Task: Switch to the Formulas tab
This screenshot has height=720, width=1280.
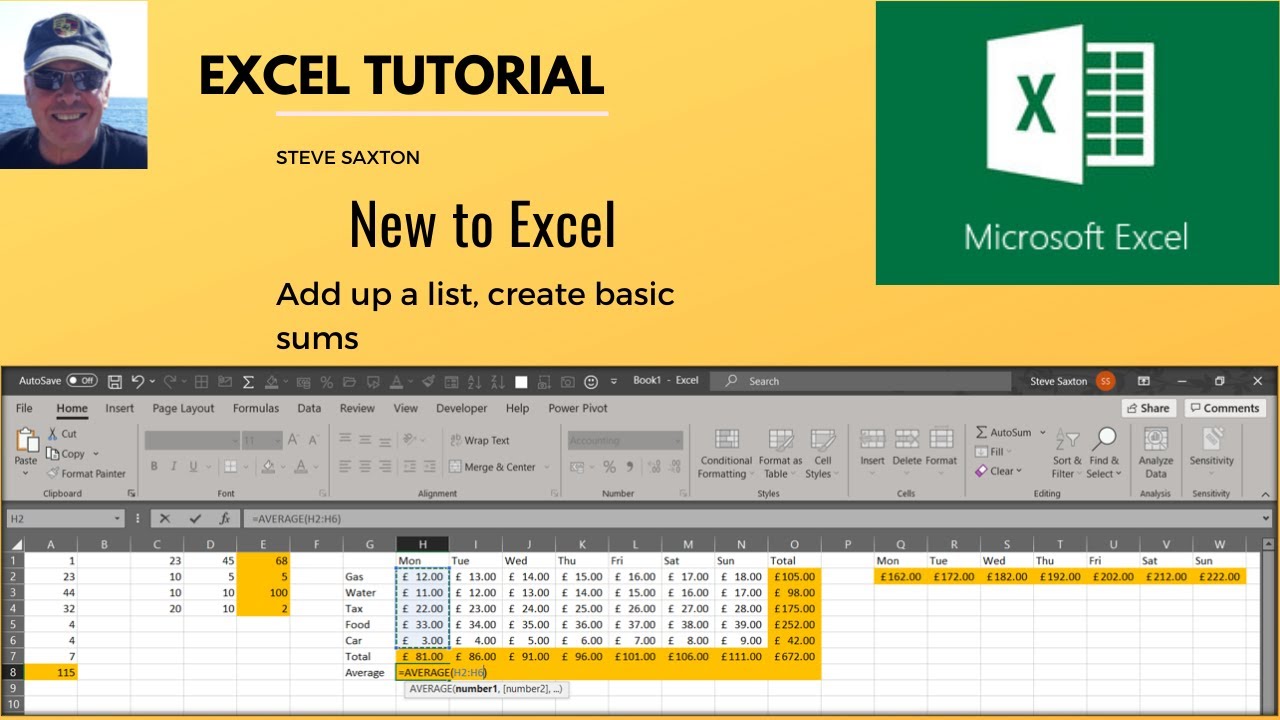Action: [256, 408]
